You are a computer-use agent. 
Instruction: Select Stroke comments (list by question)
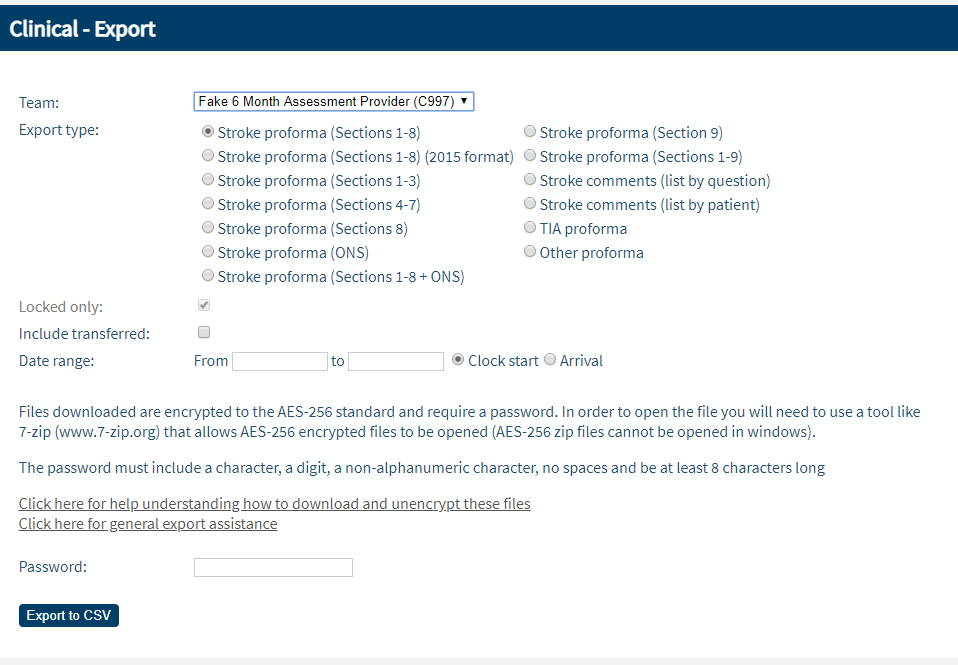click(530, 180)
